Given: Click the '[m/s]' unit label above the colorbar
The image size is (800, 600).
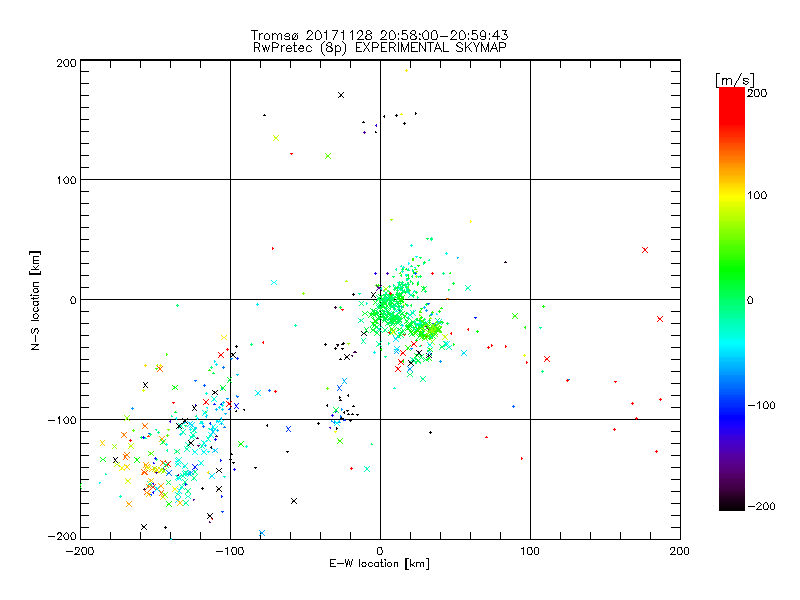Looking at the screenshot, I should tap(735, 80).
